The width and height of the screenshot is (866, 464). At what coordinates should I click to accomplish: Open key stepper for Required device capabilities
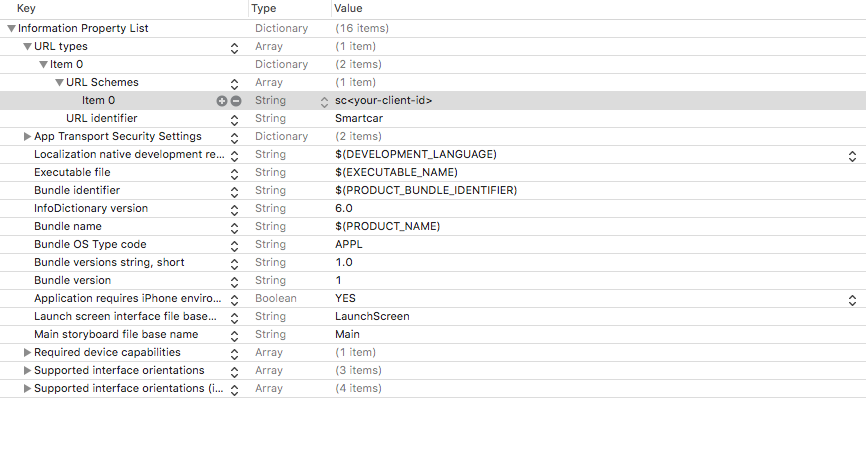point(234,354)
